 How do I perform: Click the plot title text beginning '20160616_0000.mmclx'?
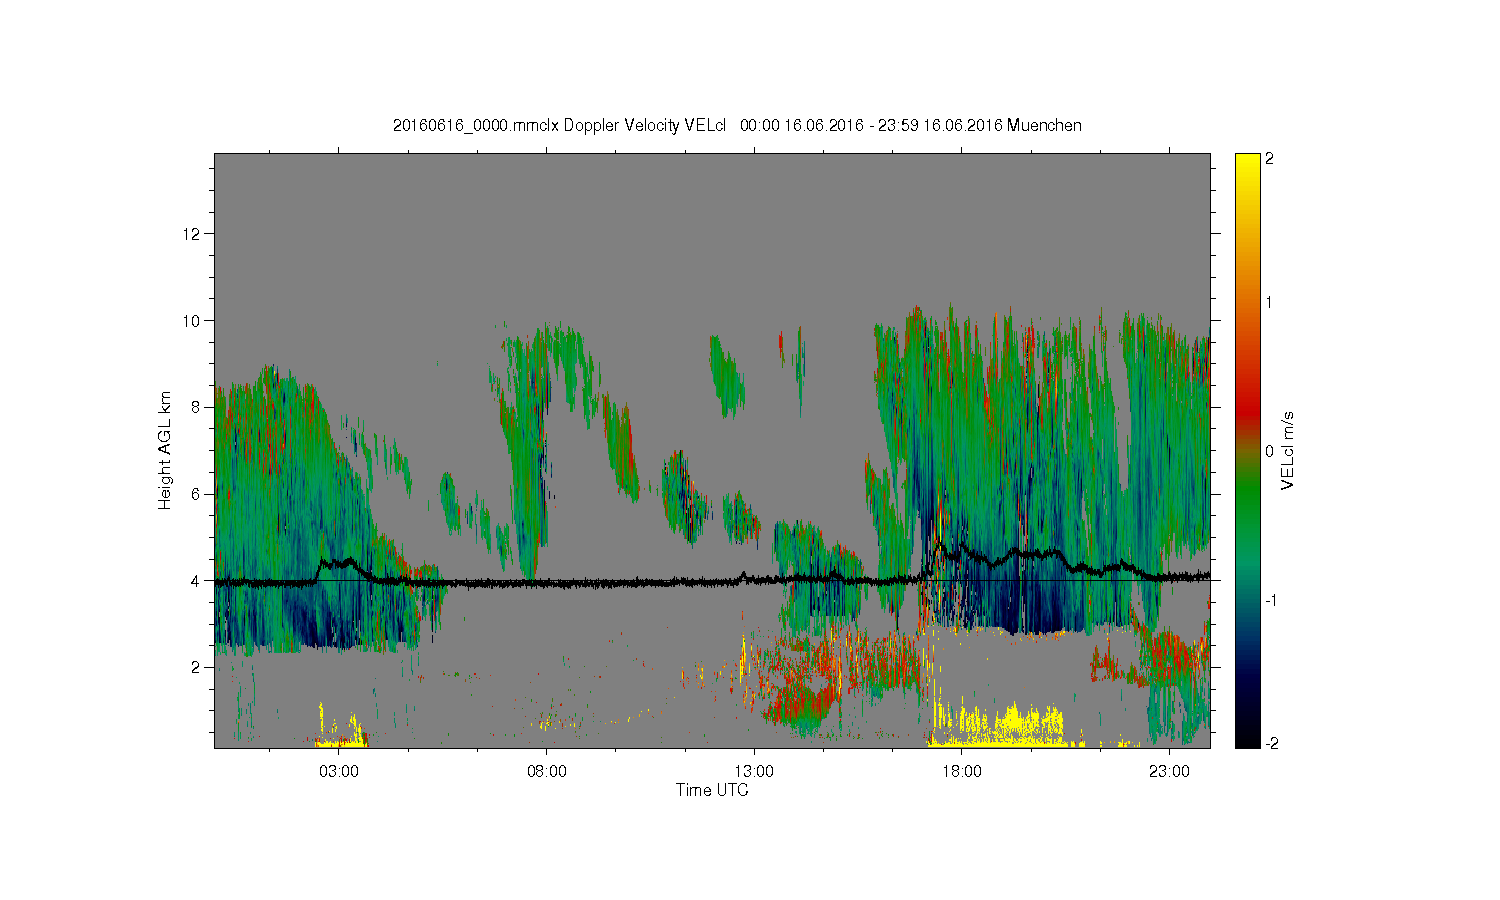[737, 125]
